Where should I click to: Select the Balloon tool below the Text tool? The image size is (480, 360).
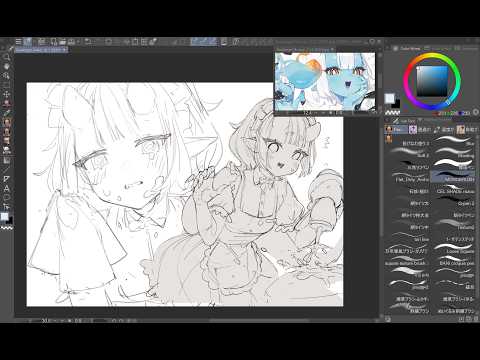[x=6, y=198]
